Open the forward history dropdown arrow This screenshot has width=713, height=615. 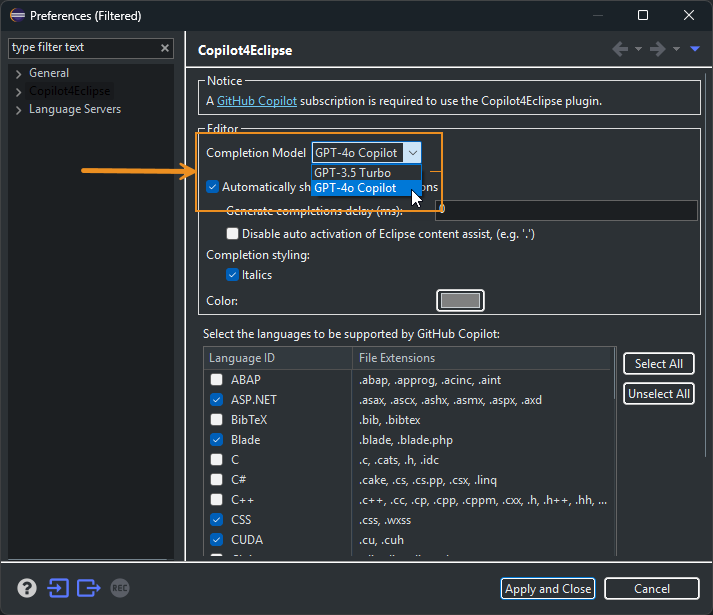pyautogui.click(x=677, y=49)
